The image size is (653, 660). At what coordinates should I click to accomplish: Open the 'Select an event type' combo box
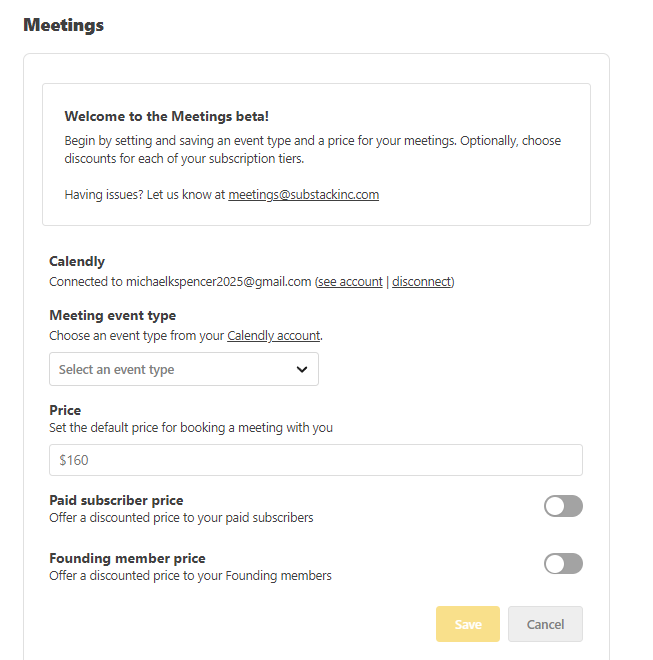(184, 369)
